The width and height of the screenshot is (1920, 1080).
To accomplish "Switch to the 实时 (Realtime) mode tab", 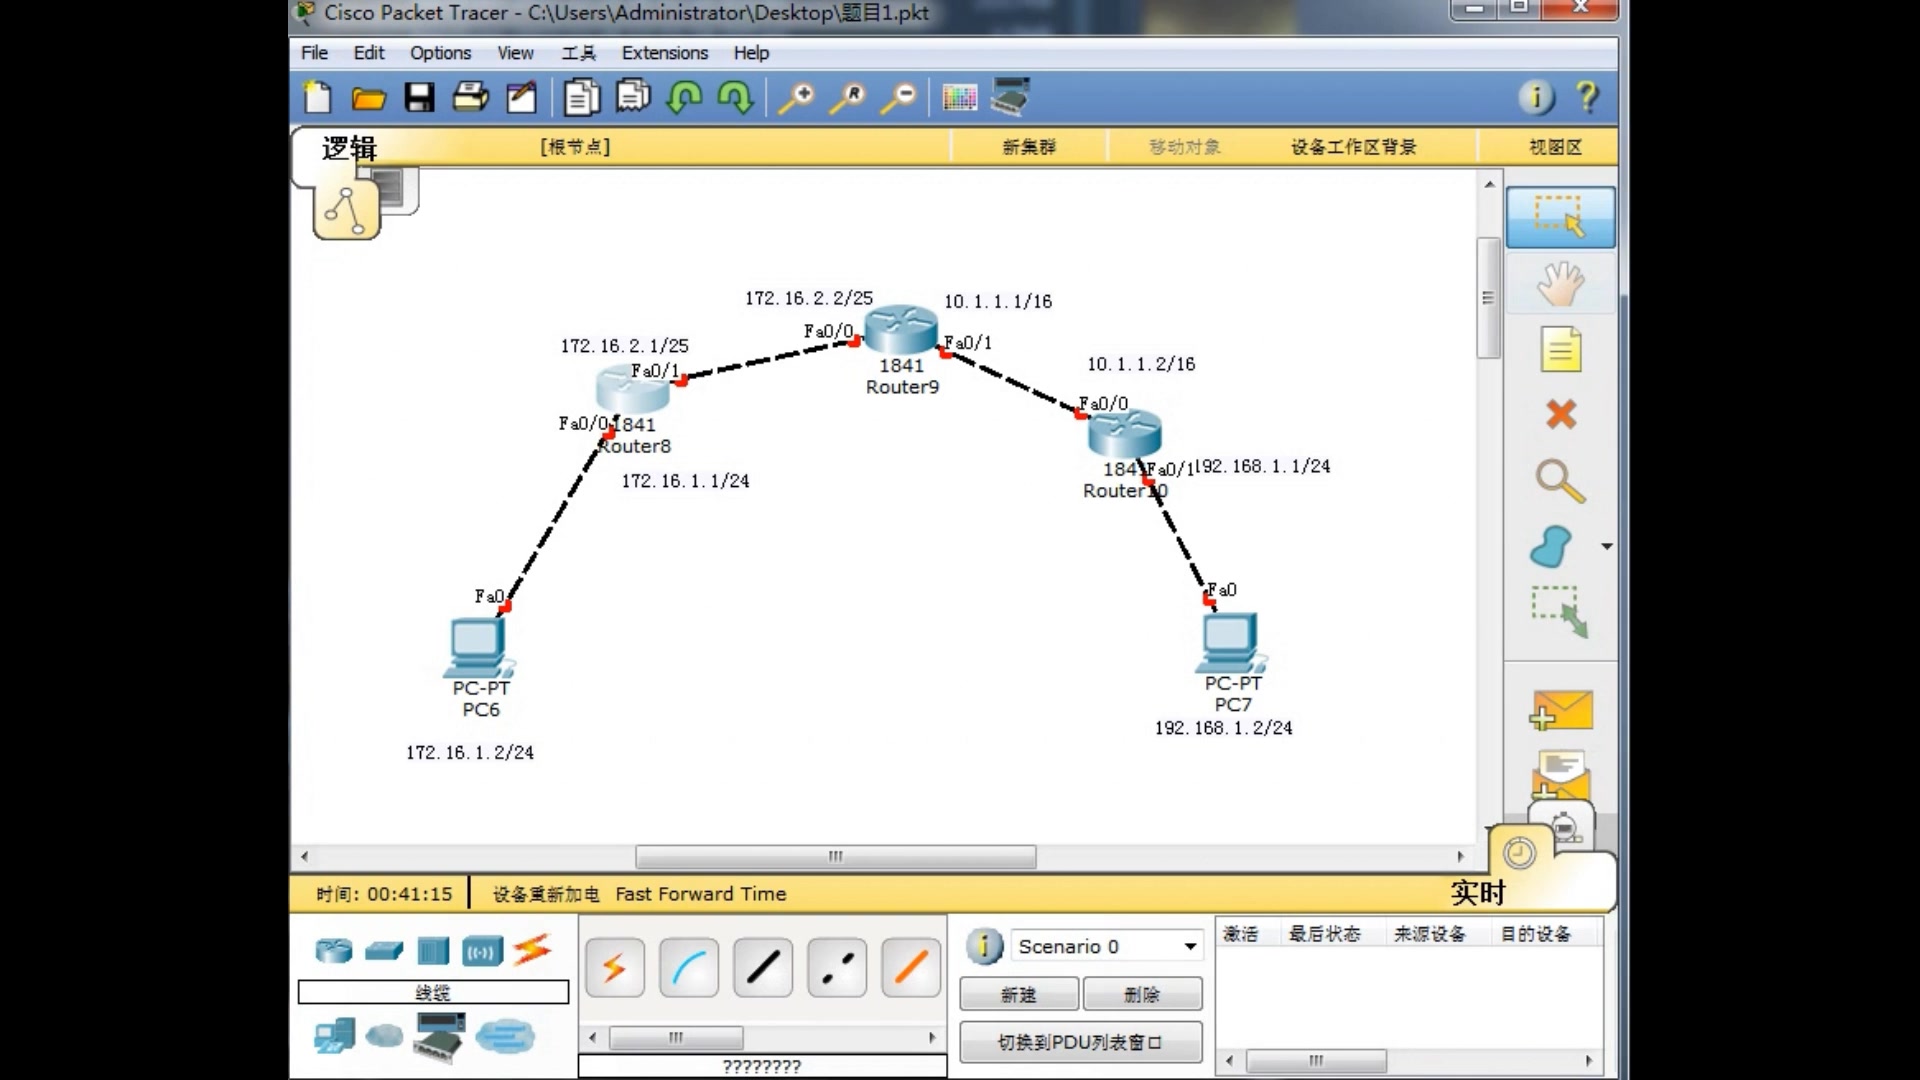I will [1480, 892].
